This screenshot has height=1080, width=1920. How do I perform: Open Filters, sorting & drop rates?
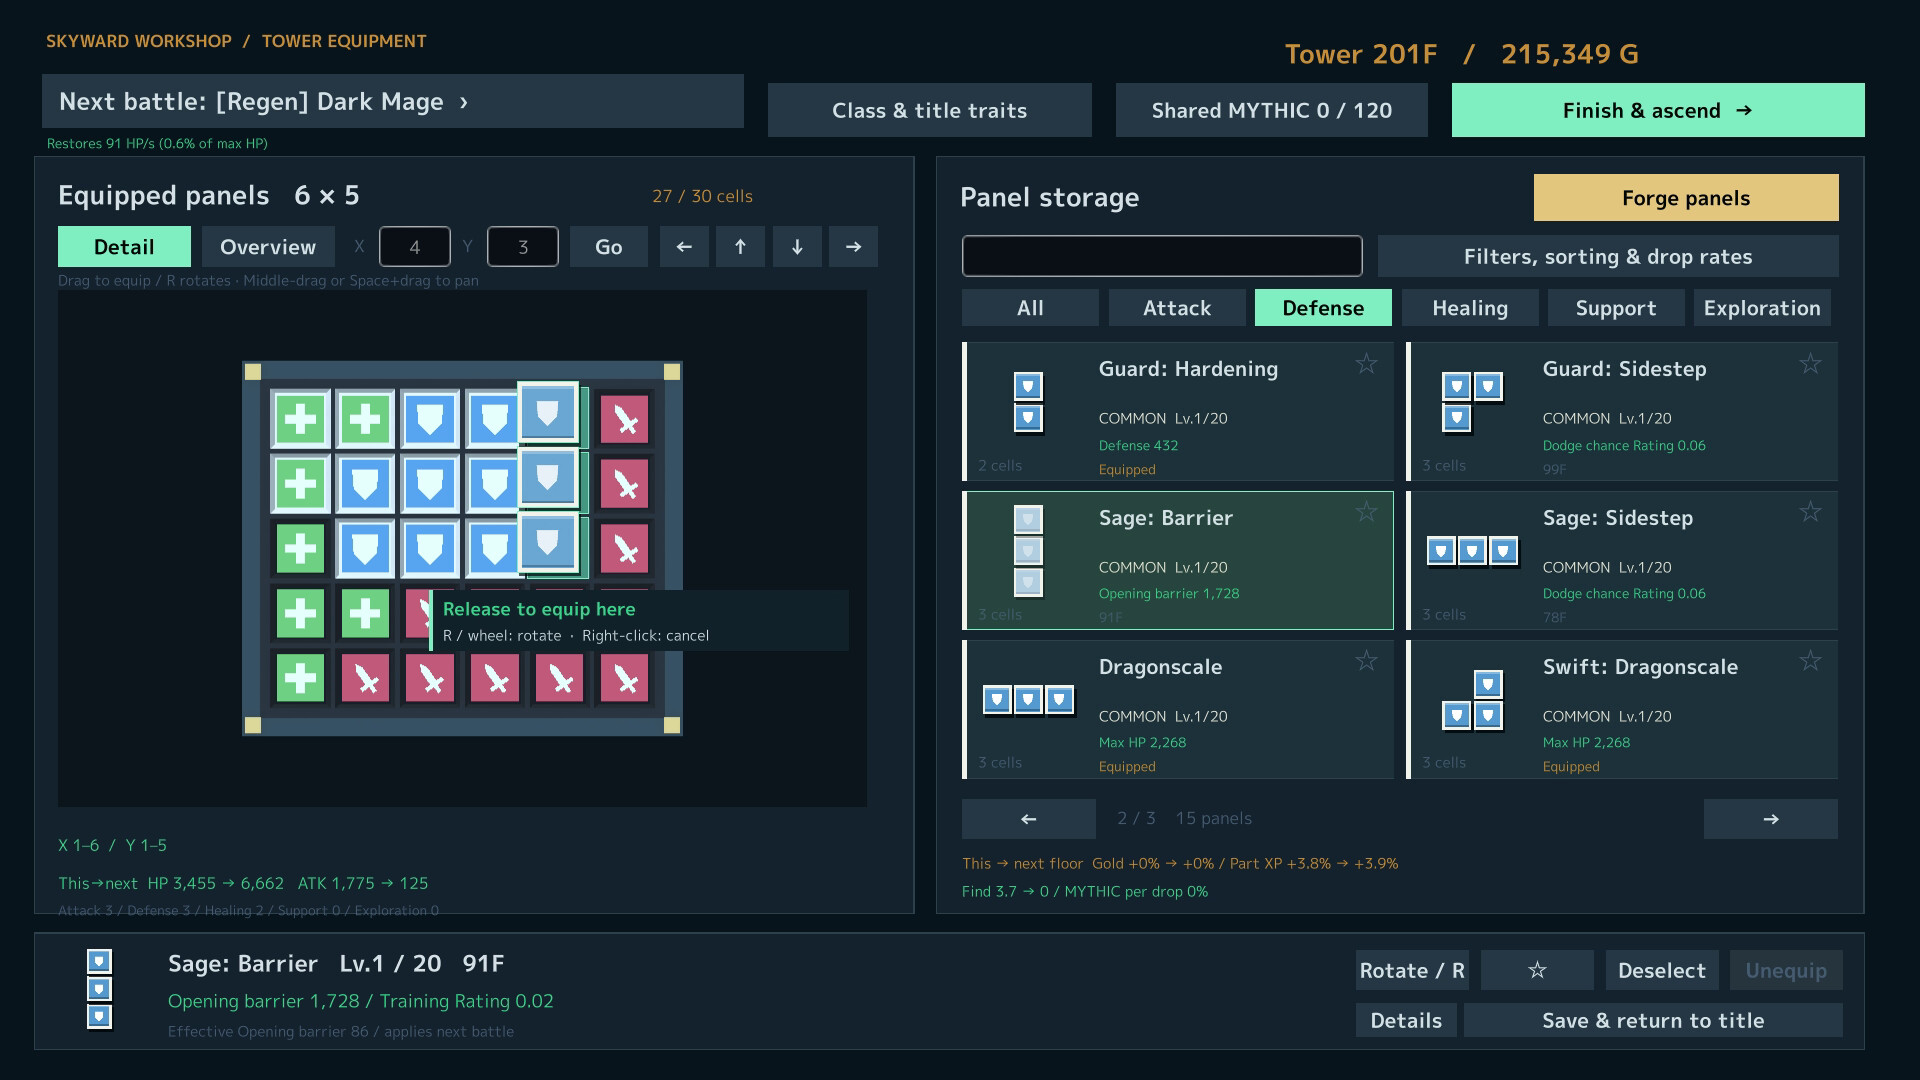[x=1608, y=256]
